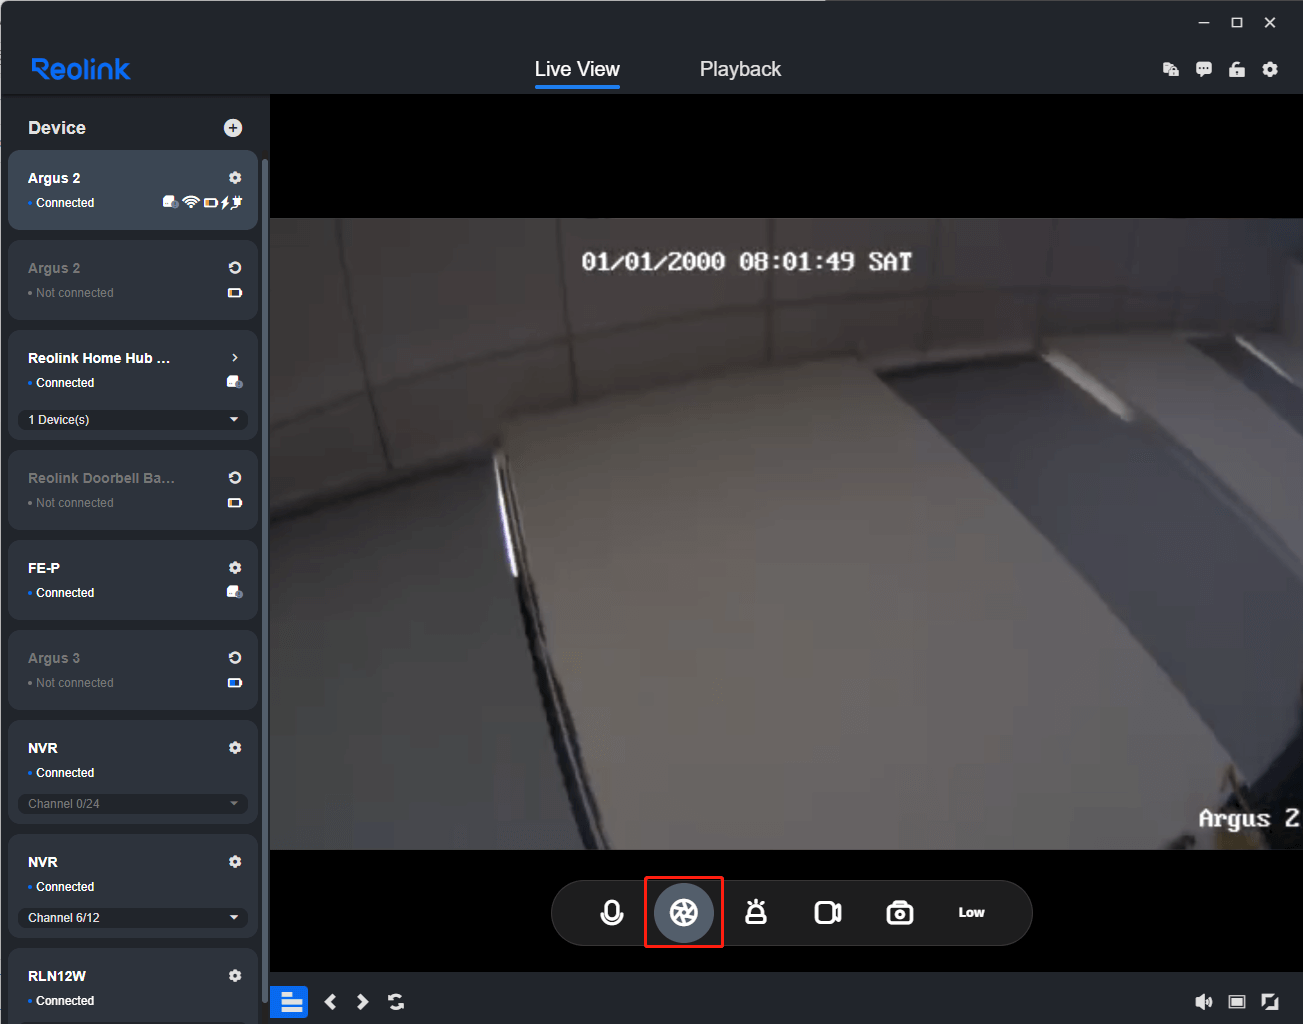Open RLN12W device settings gear

[235, 976]
